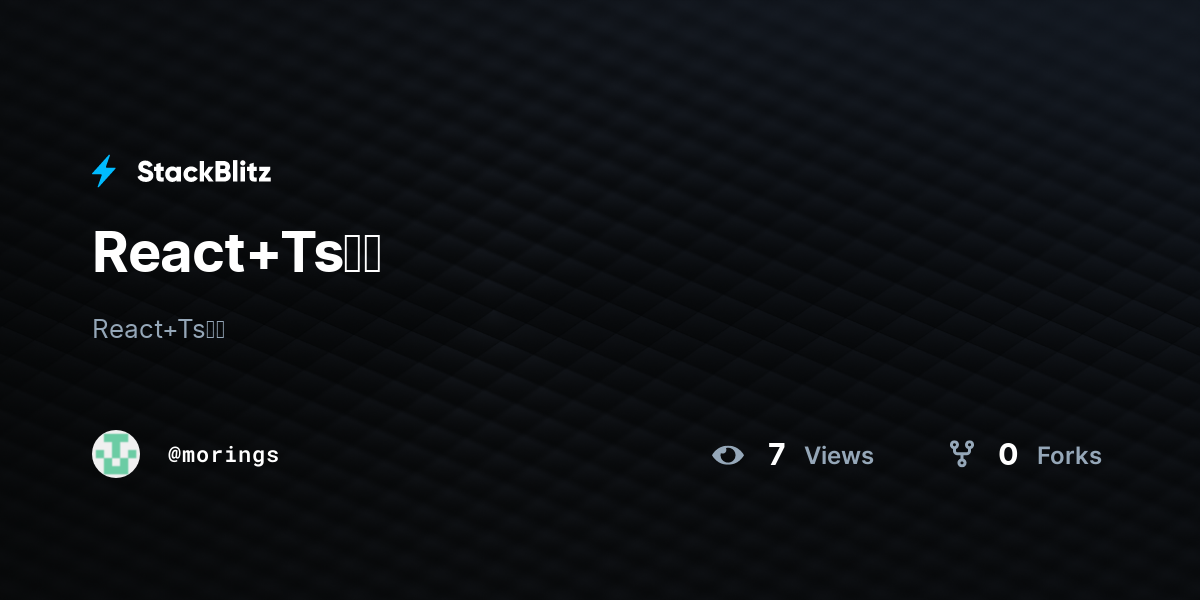The width and height of the screenshot is (1200, 600).
Task: Click the StackBlitz wordmark text
Action: 204,172
